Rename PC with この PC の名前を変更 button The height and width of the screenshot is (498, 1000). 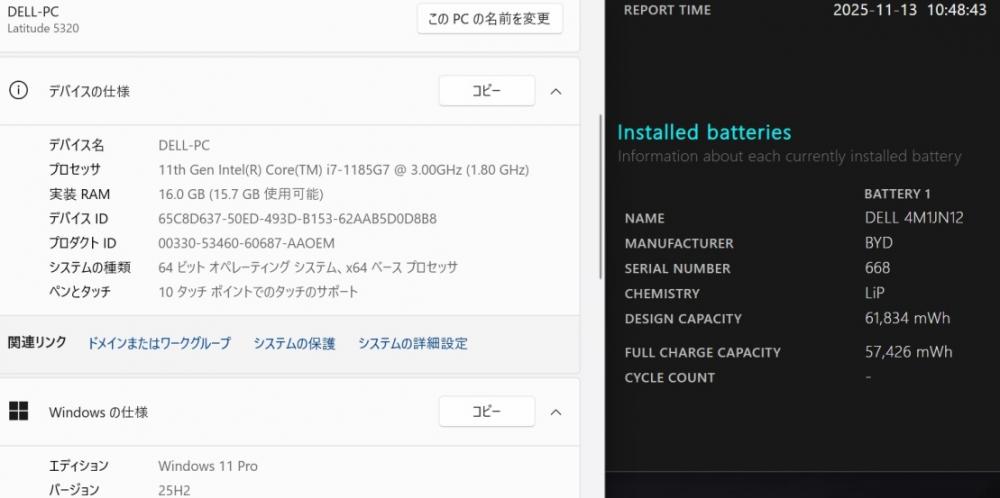[x=490, y=18]
